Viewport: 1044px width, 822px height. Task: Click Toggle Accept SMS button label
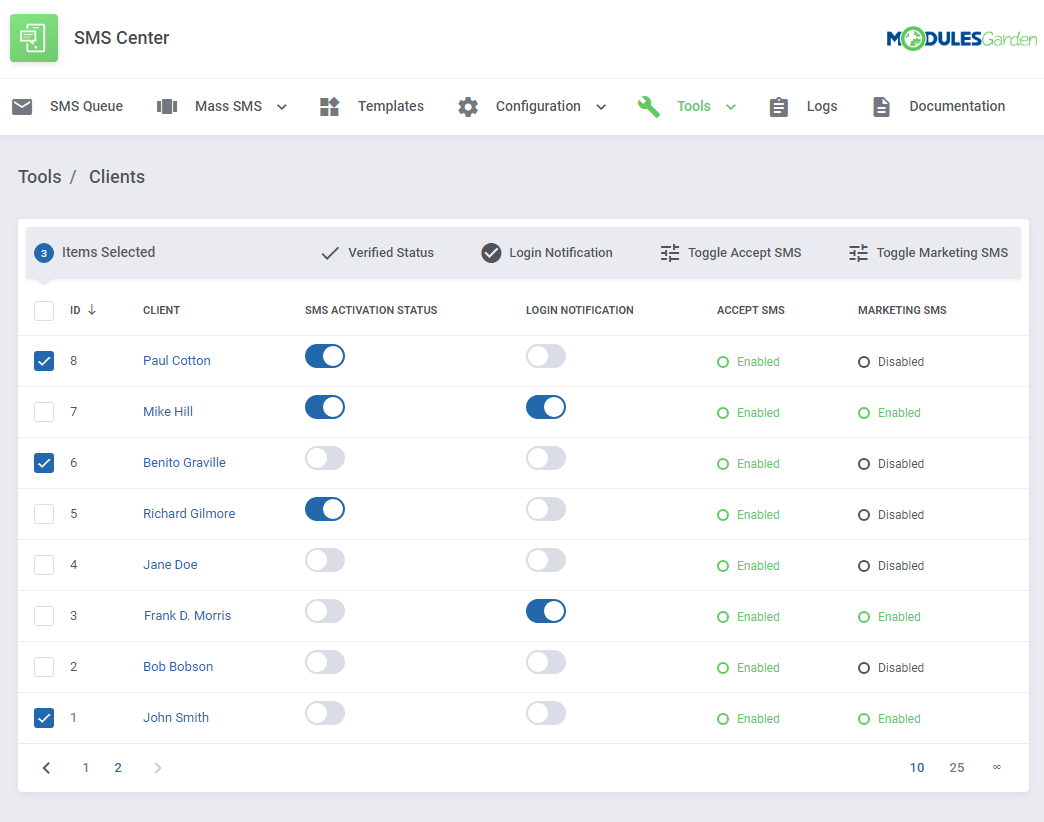744,253
